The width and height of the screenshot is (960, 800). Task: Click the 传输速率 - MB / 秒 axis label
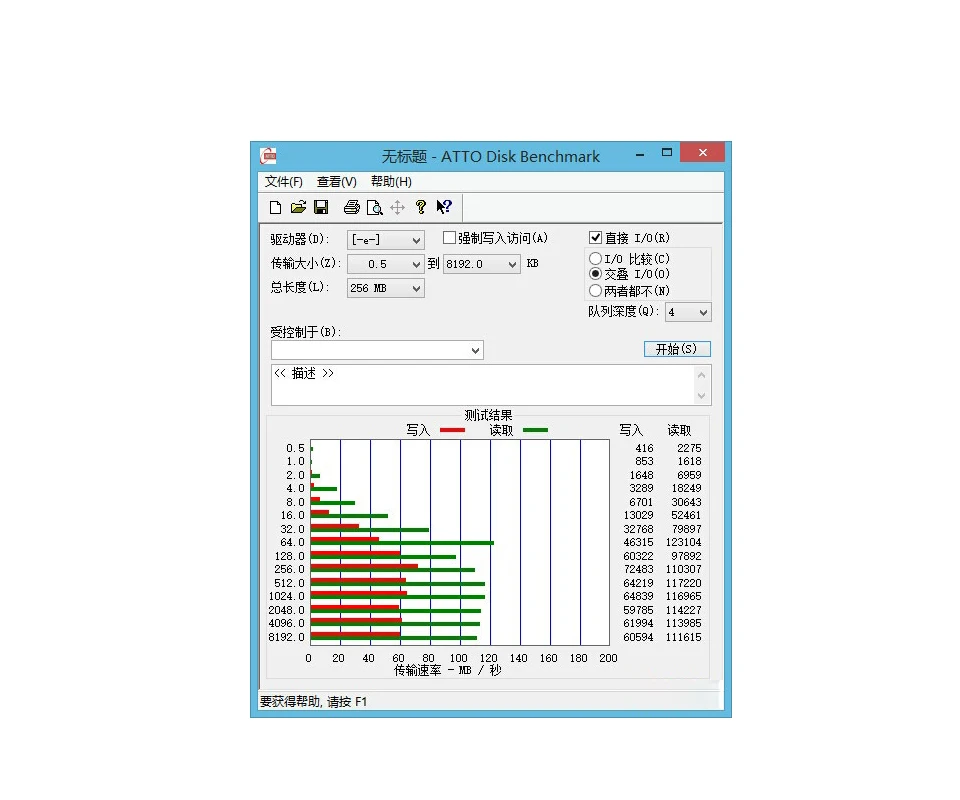pos(448,670)
